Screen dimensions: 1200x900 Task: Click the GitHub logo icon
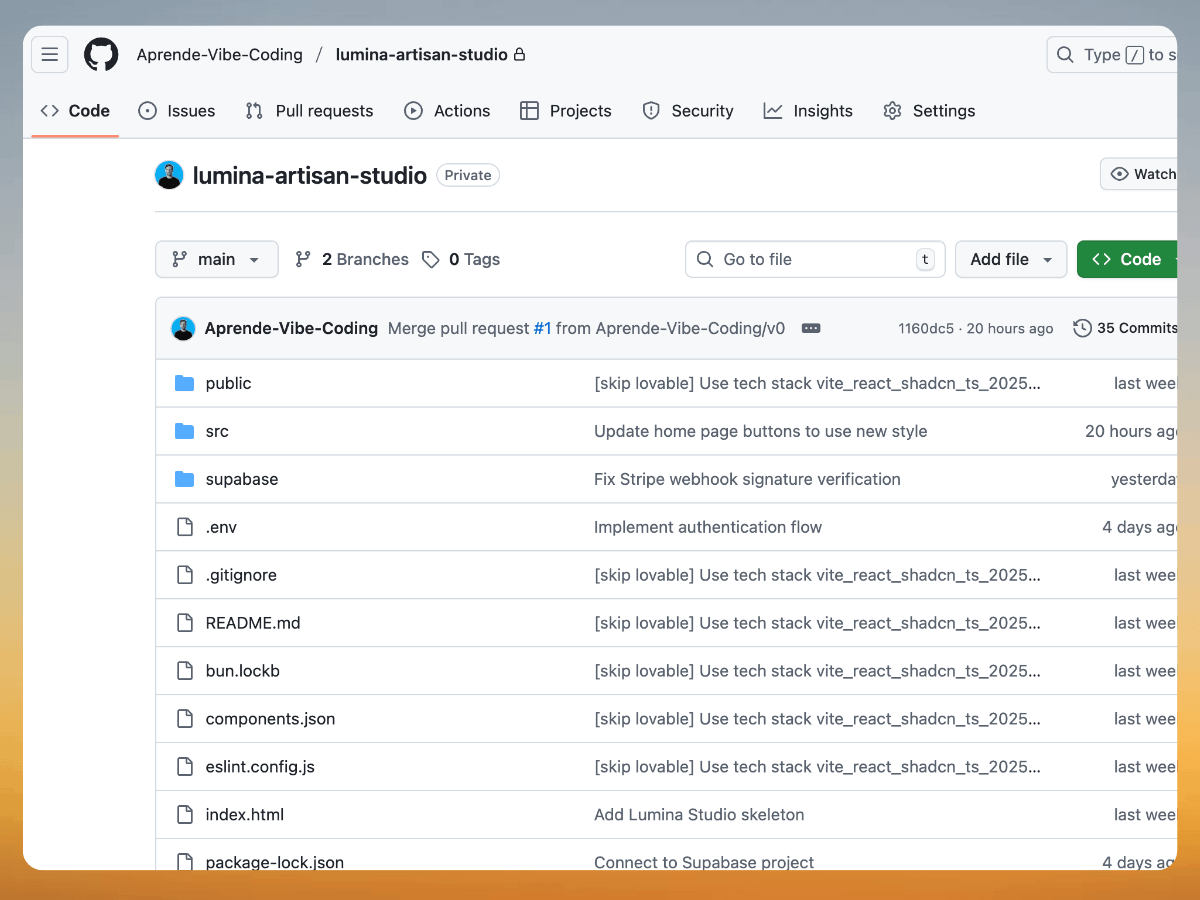click(x=101, y=55)
